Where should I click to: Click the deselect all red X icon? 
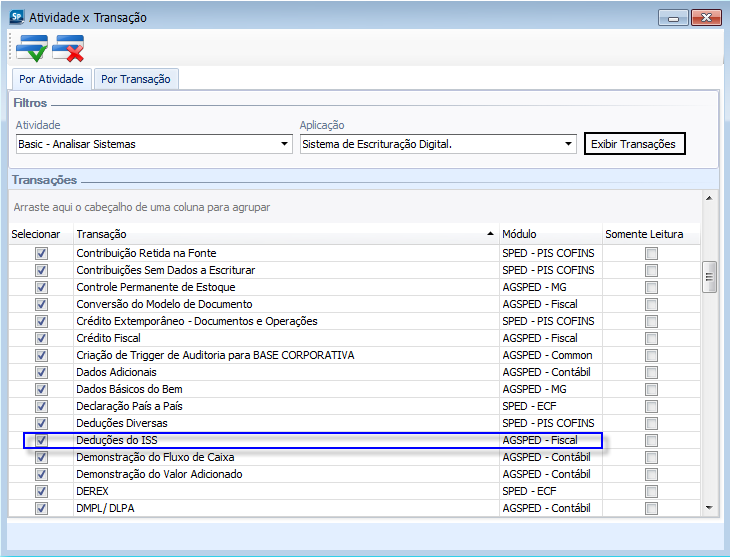pyautogui.click(x=69, y=47)
